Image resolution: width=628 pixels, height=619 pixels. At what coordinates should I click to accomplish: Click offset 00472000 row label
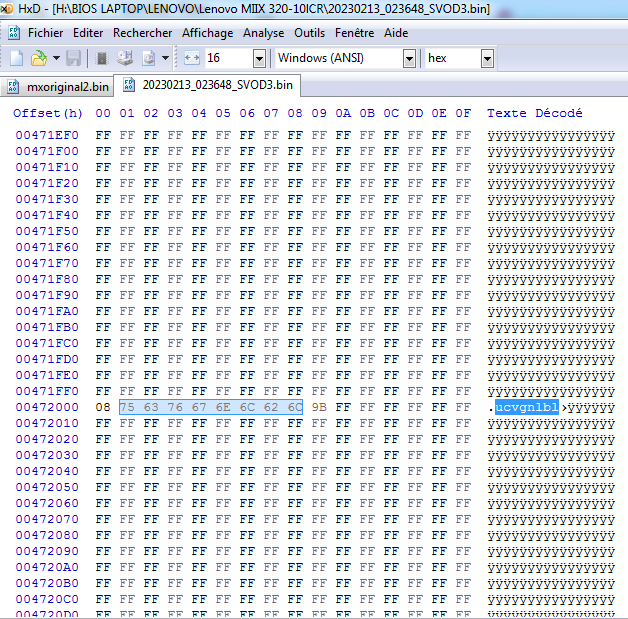[x=47, y=407]
